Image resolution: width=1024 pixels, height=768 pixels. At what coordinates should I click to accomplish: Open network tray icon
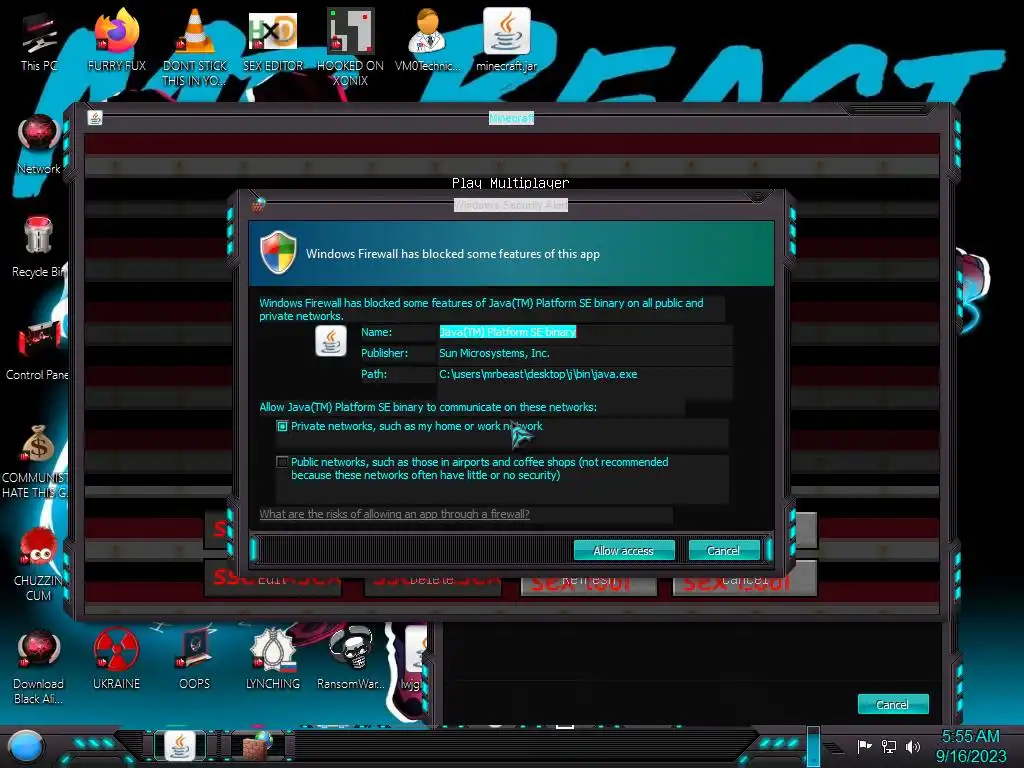888,746
